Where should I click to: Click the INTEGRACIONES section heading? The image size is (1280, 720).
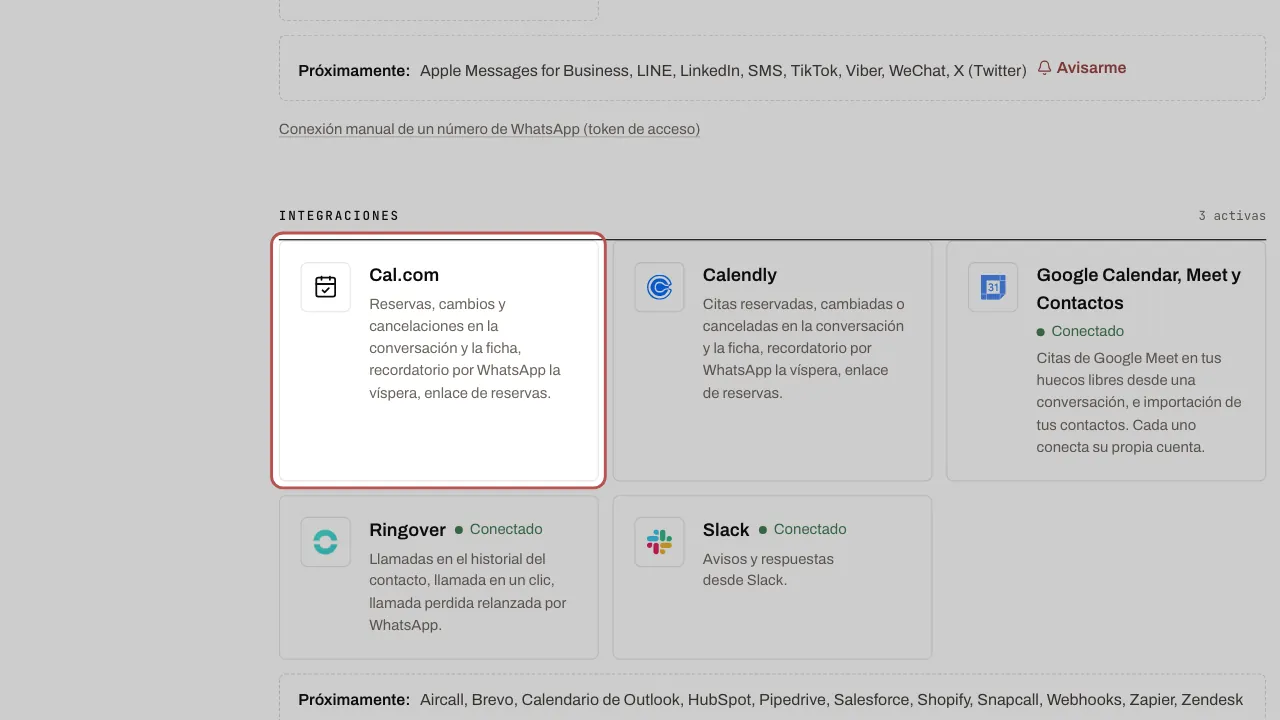(339, 216)
